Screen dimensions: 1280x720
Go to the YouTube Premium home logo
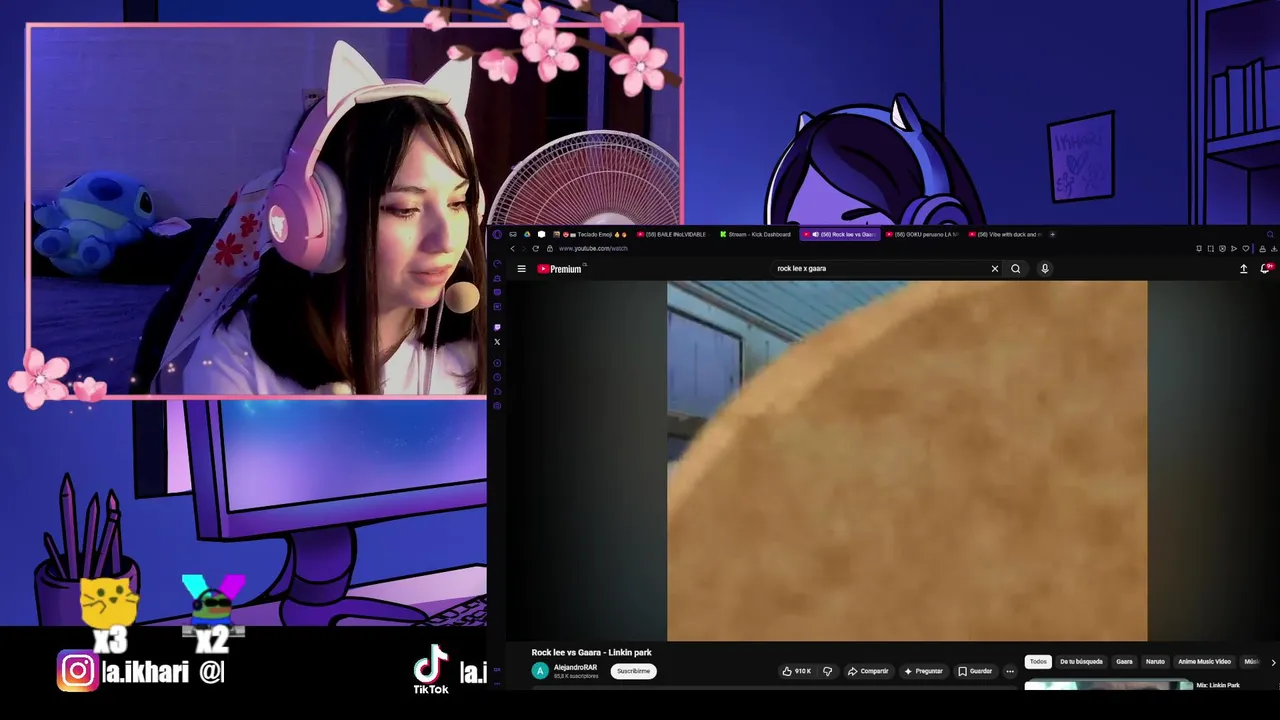(559, 269)
